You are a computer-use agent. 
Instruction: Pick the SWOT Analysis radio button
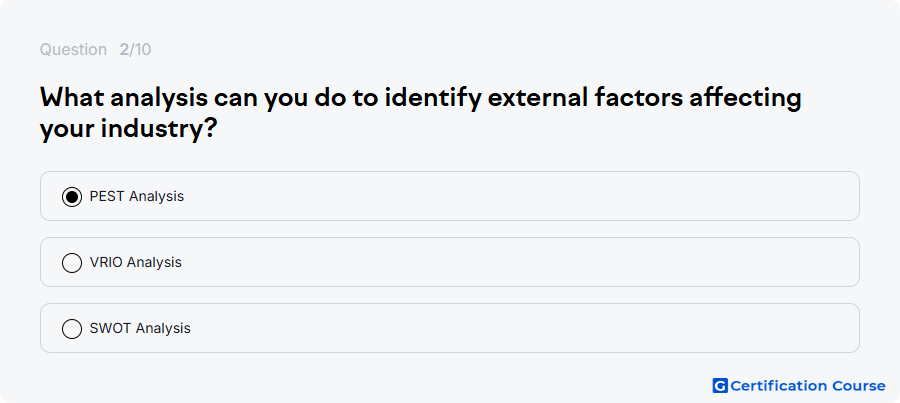(72, 329)
